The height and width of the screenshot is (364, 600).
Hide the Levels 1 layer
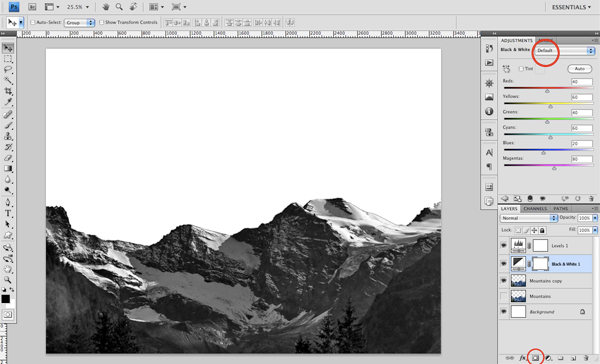tap(504, 245)
